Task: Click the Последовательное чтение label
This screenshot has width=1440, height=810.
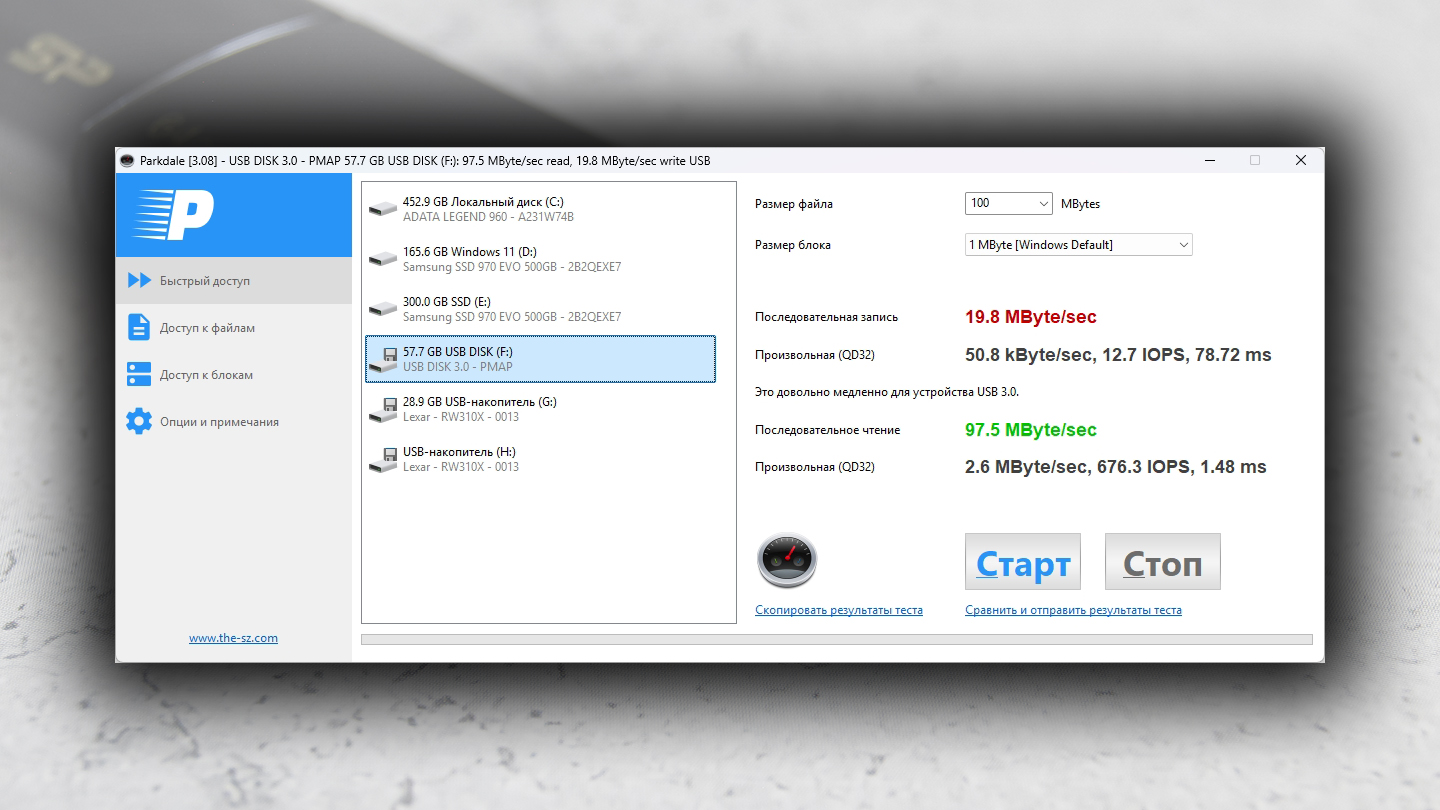Action: click(828, 430)
